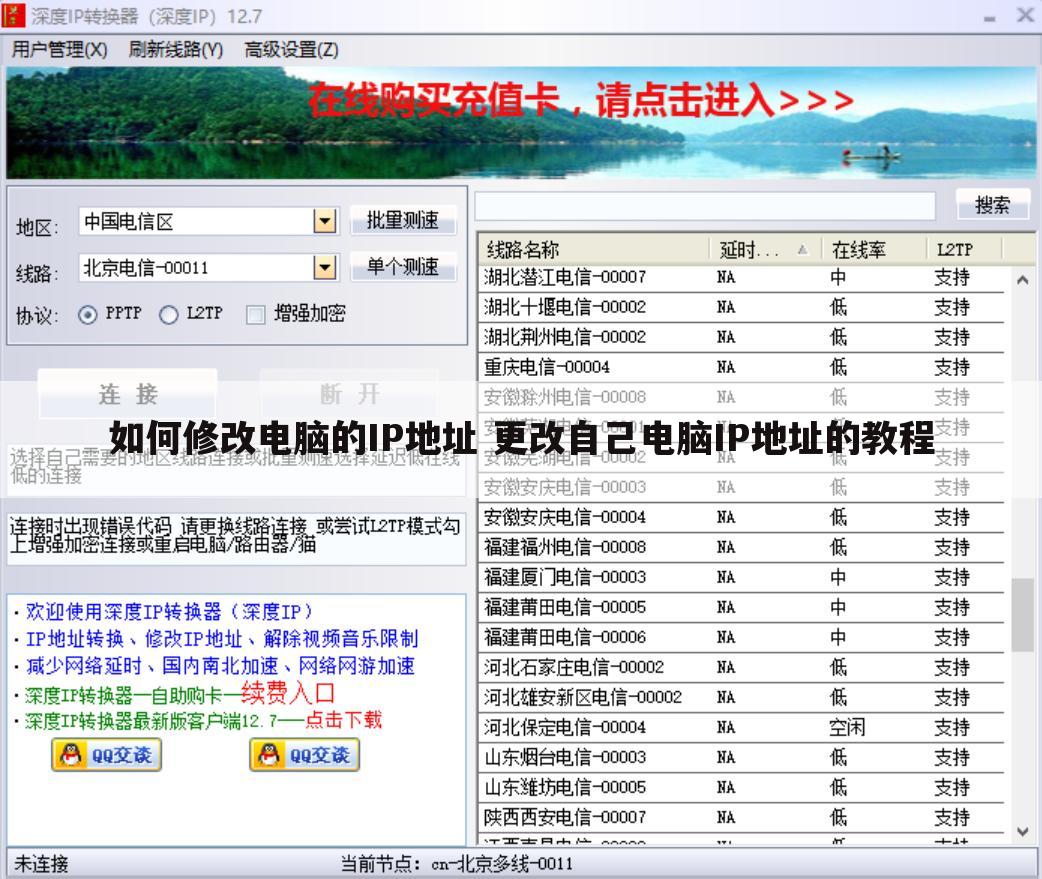1042x879 pixels.
Task: Open the 中国电信区 region combo box
Action: point(209,221)
